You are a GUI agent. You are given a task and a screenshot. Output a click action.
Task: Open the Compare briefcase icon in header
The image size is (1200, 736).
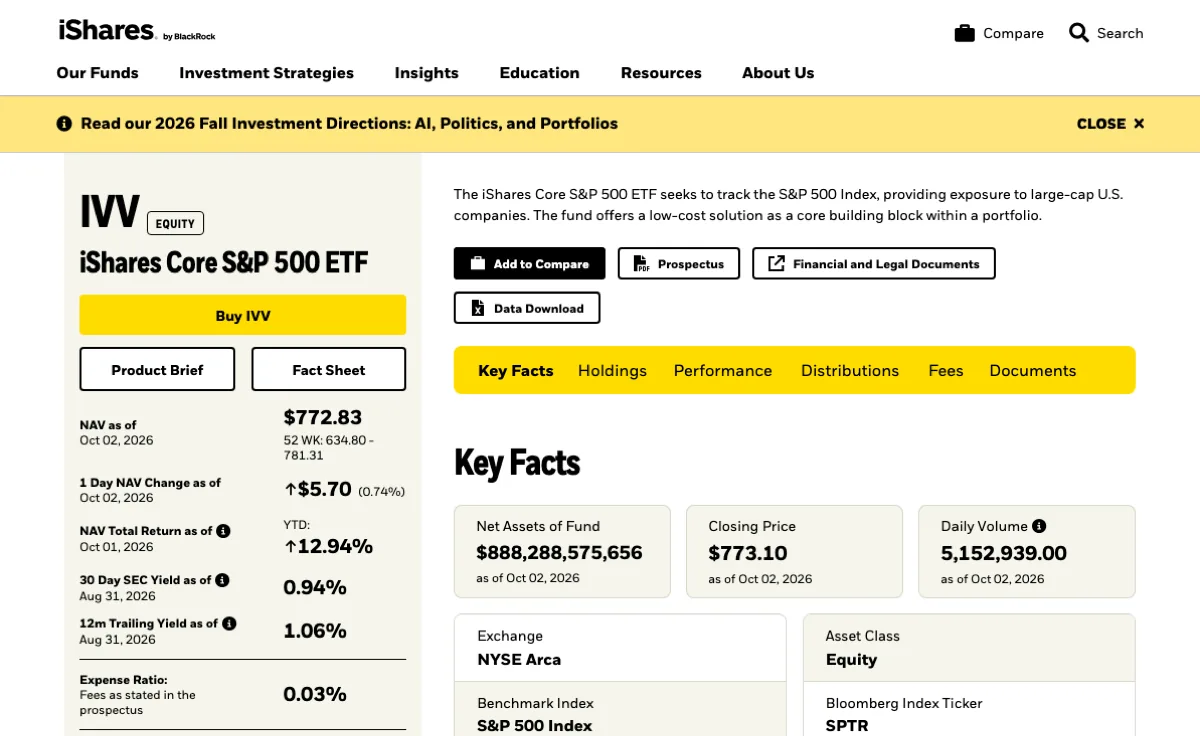[964, 33]
